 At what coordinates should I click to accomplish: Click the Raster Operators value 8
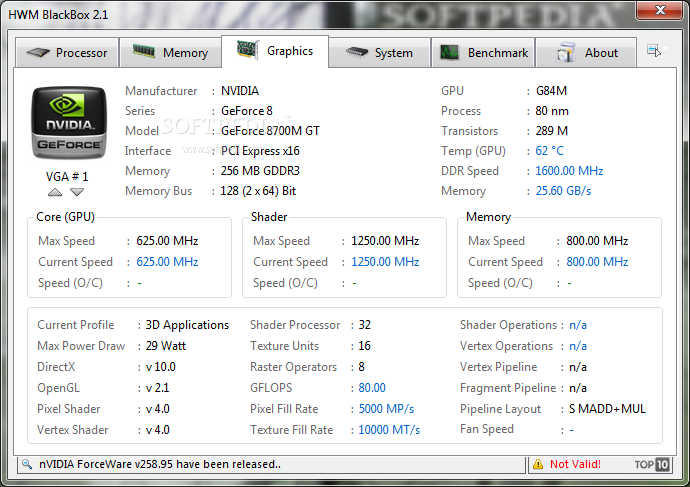pyautogui.click(x=361, y=367)
